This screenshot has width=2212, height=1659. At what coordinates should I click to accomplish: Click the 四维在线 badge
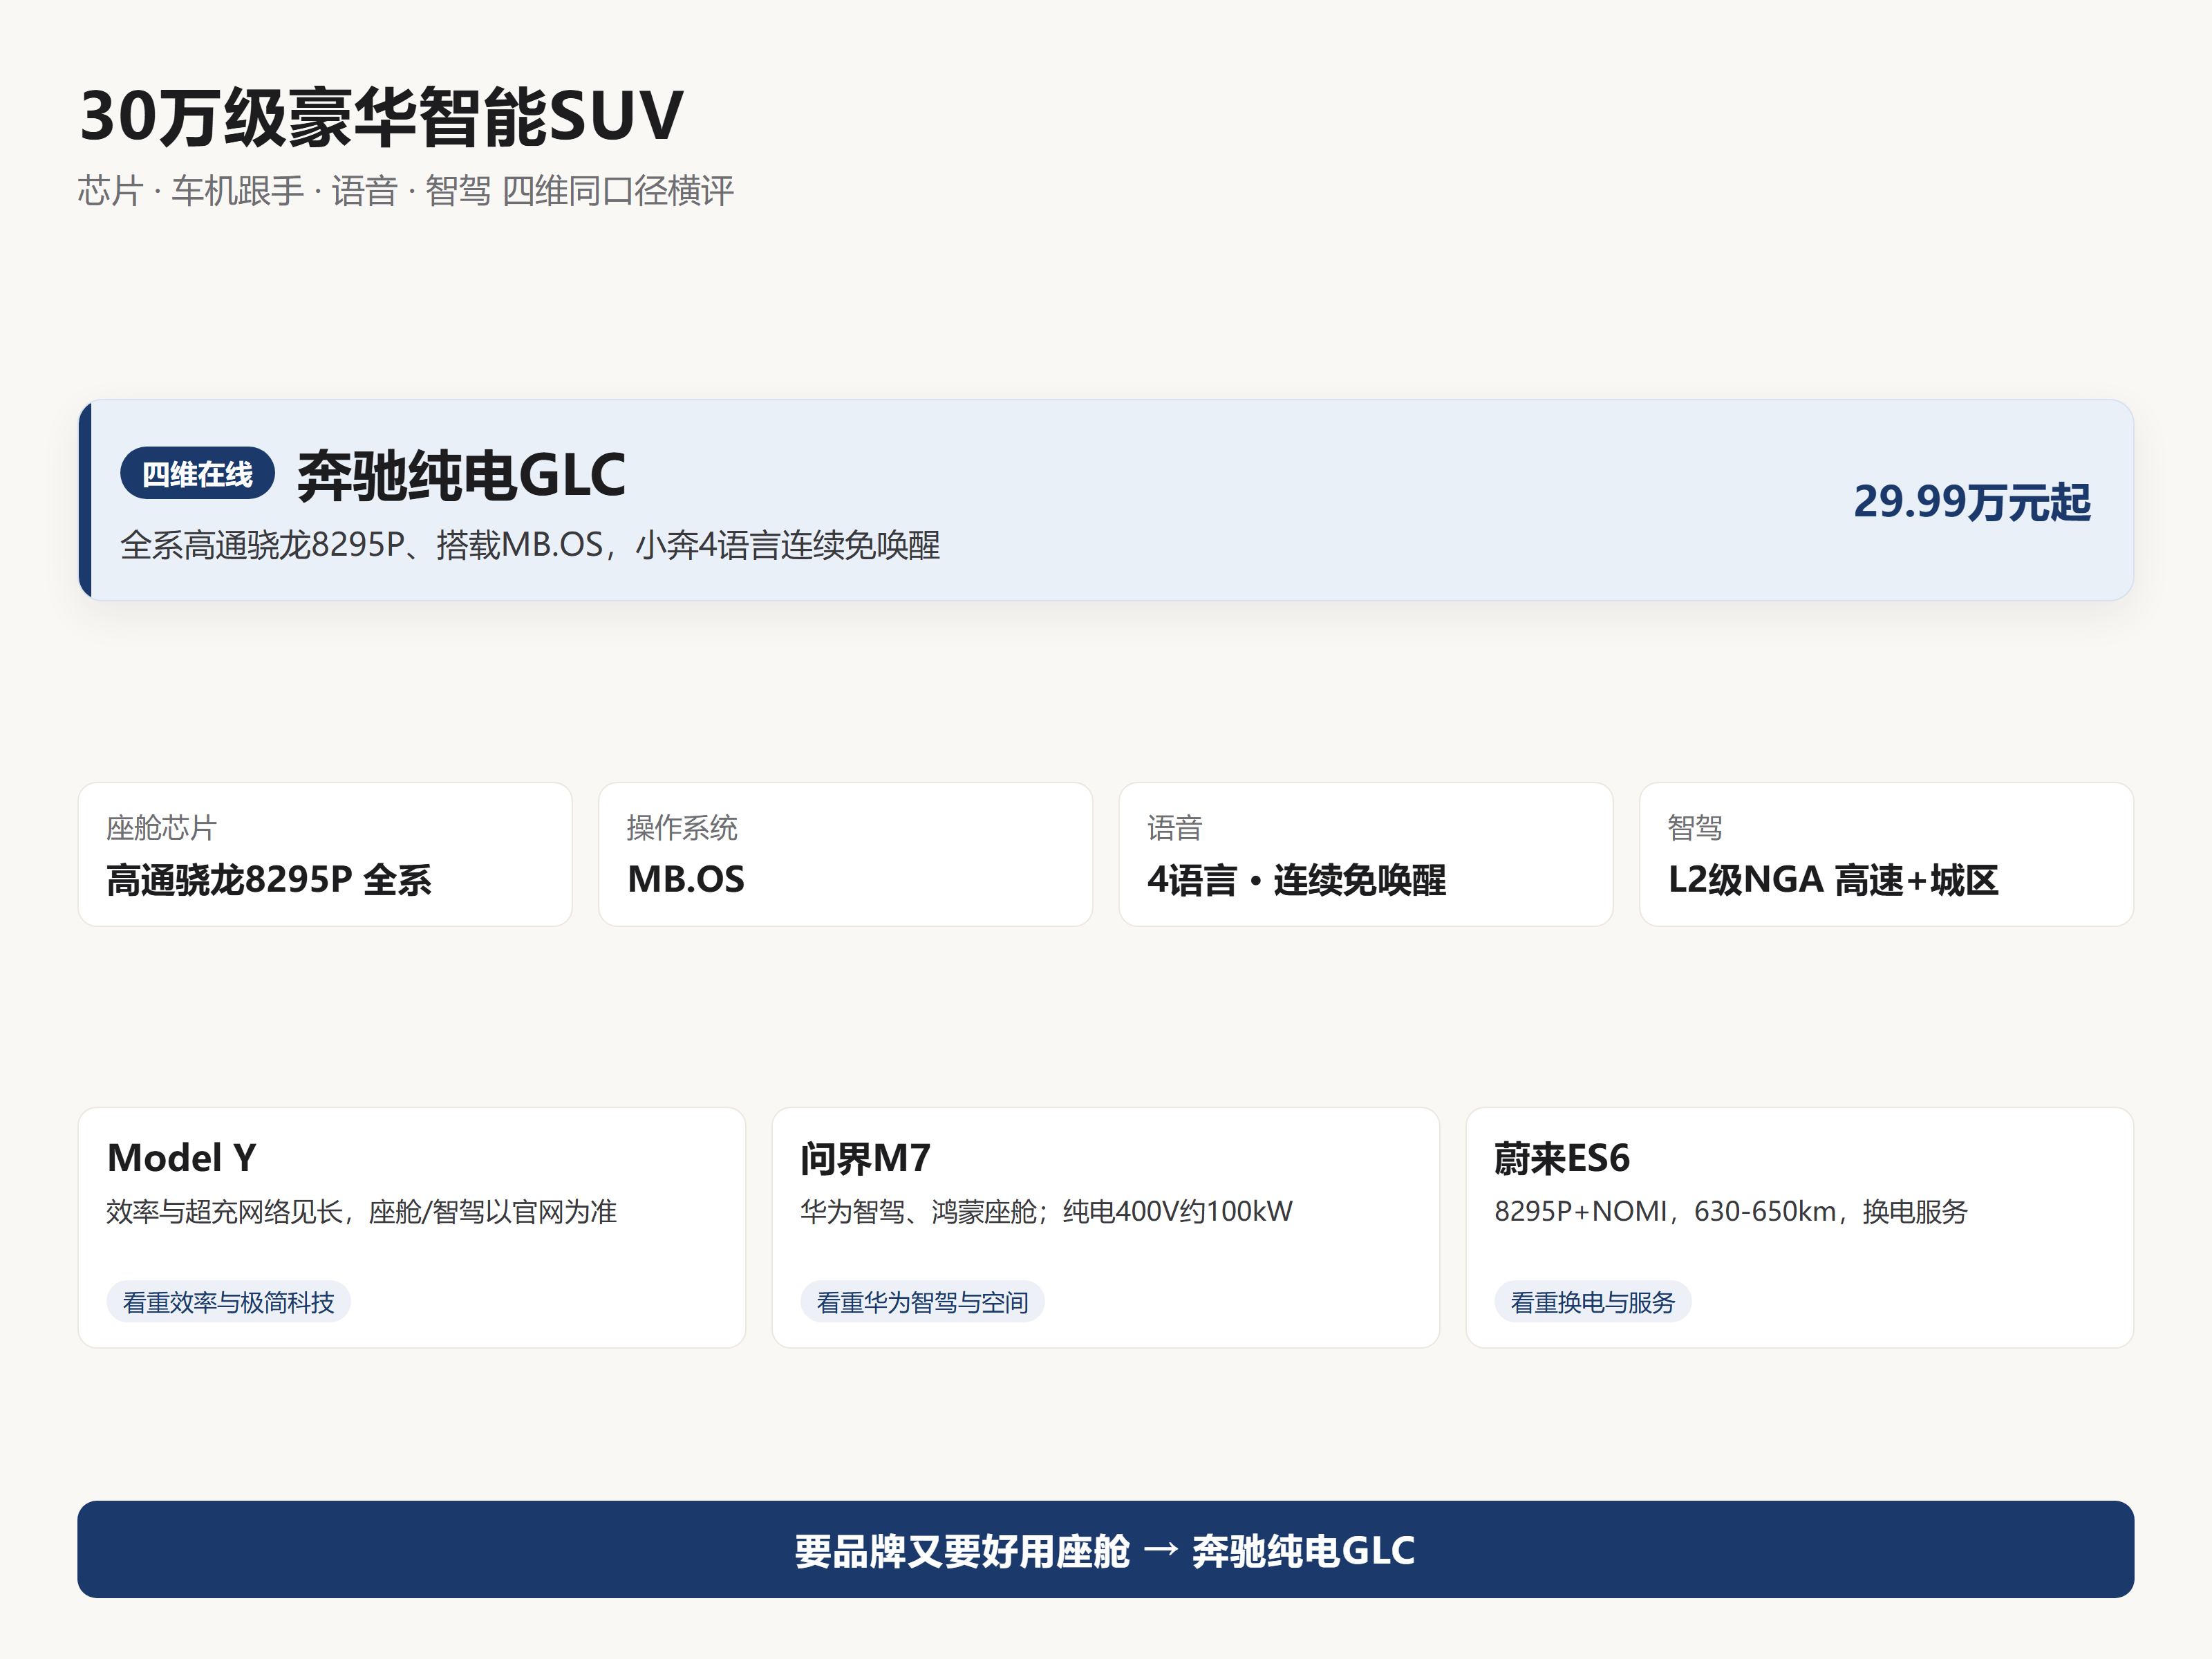pyautogui.click(x=197, y=473)
